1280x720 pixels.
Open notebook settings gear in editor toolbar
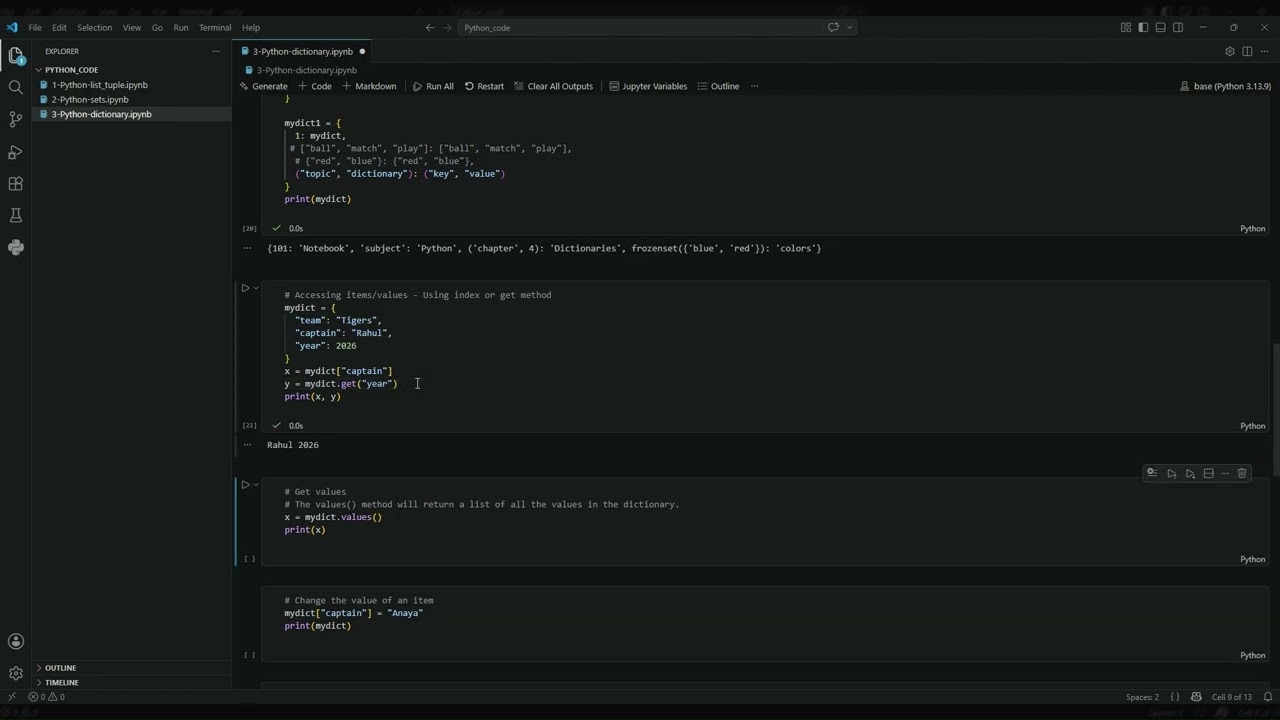1230,51
